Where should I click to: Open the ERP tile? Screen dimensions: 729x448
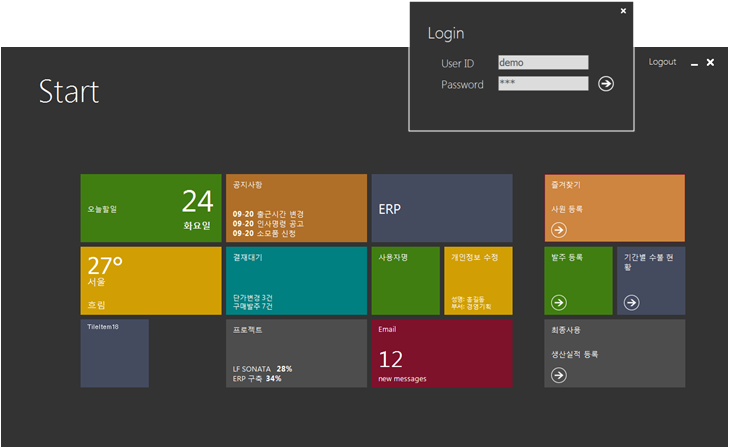(441, 208)
